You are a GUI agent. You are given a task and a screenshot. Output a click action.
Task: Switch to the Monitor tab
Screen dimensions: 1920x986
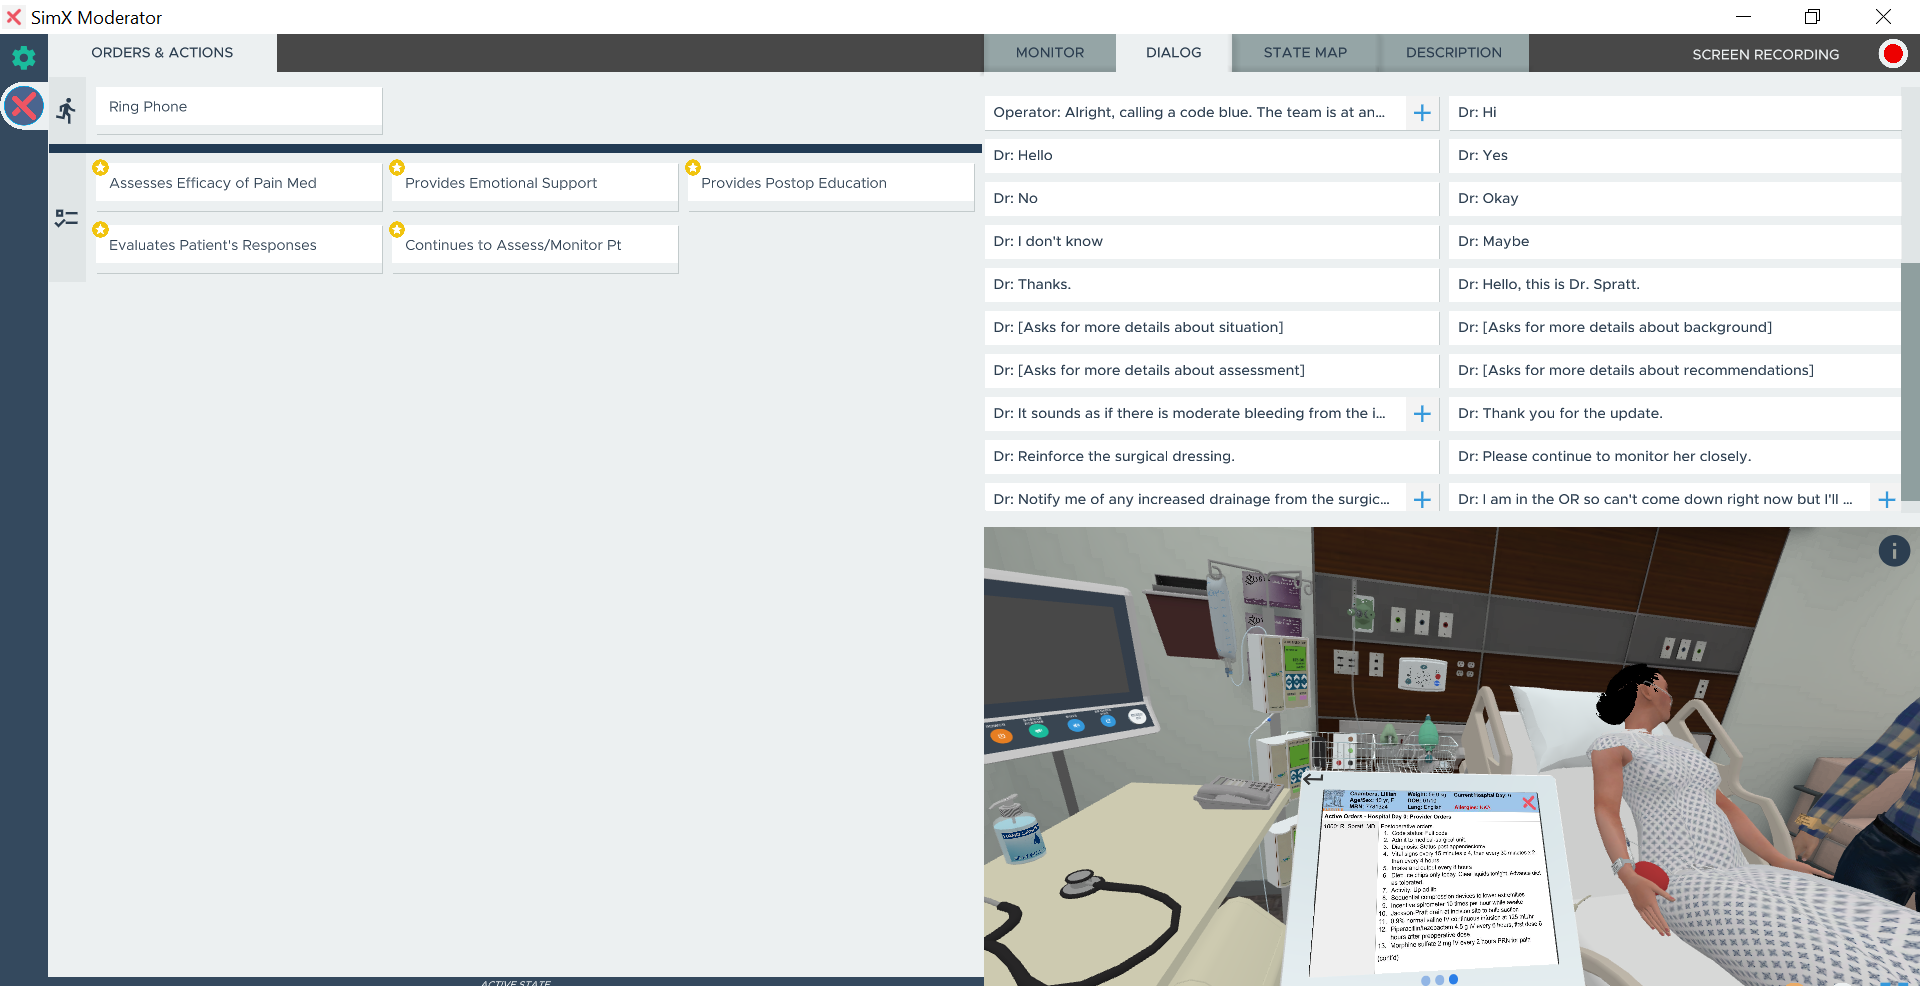(1049, 53)
